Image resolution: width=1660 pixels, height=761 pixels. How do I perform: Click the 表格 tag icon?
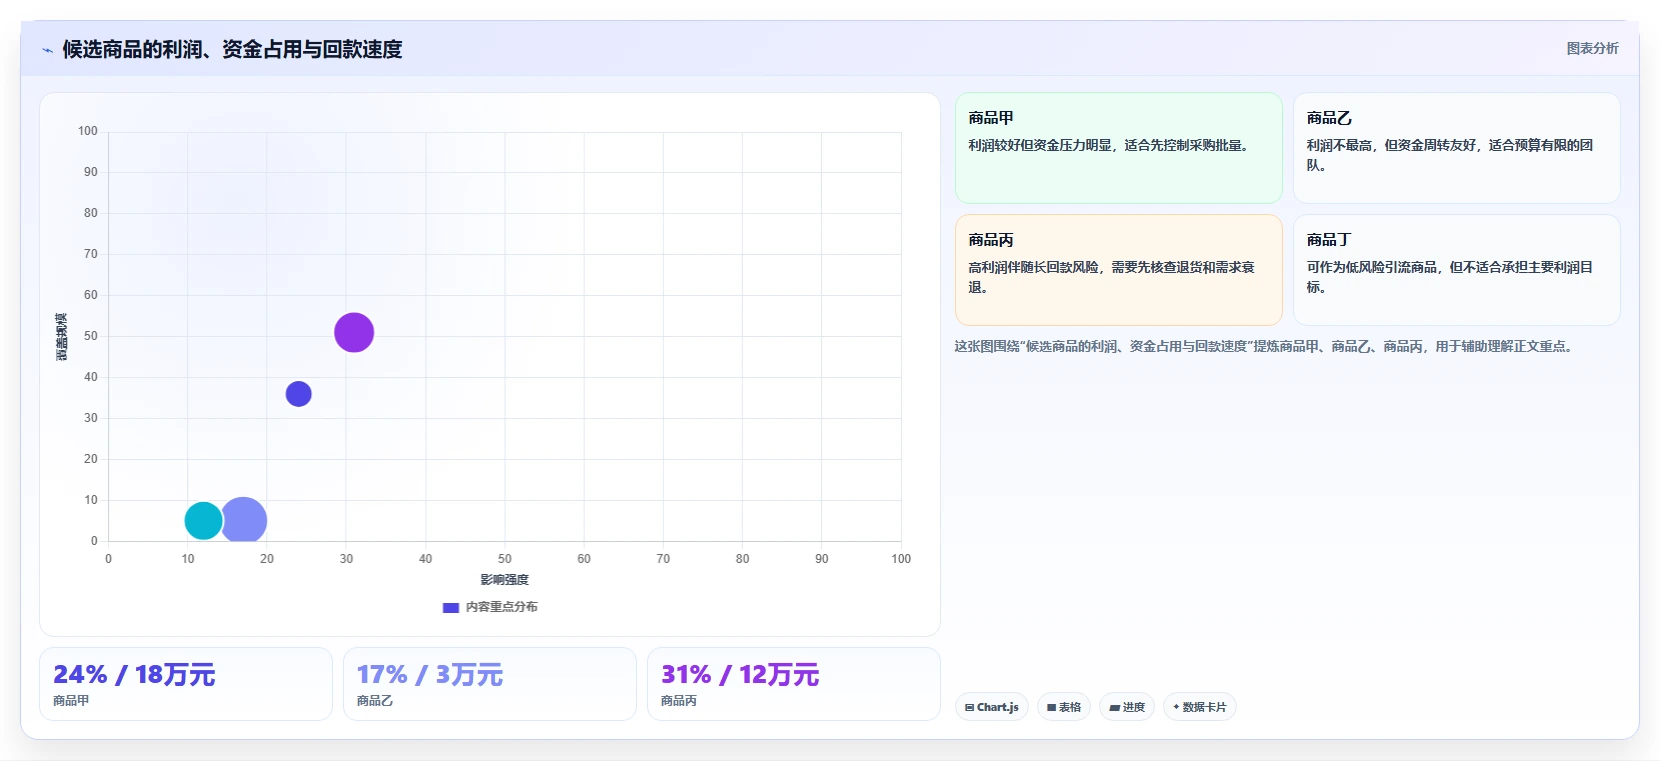(x=1051, y=707)
